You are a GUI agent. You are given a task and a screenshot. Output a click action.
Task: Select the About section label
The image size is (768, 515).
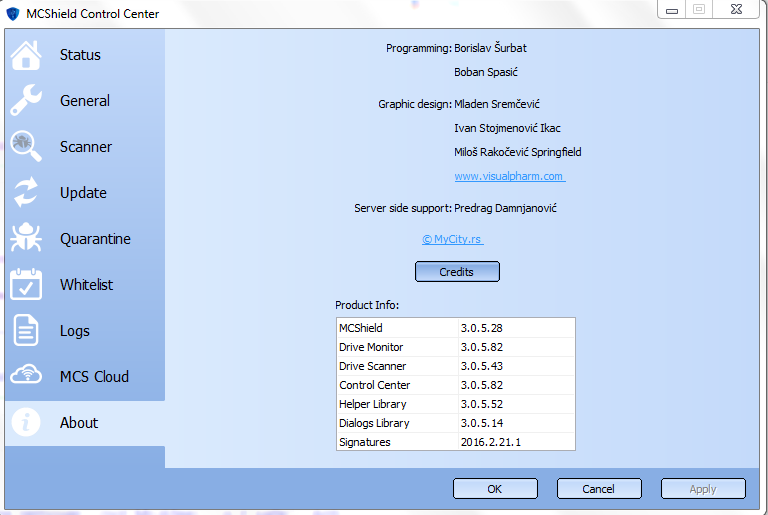coord(79,423)
